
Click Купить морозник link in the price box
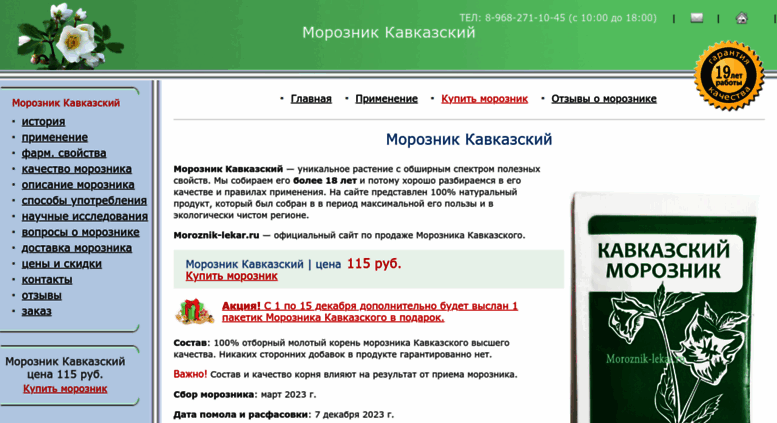(231, 276)
